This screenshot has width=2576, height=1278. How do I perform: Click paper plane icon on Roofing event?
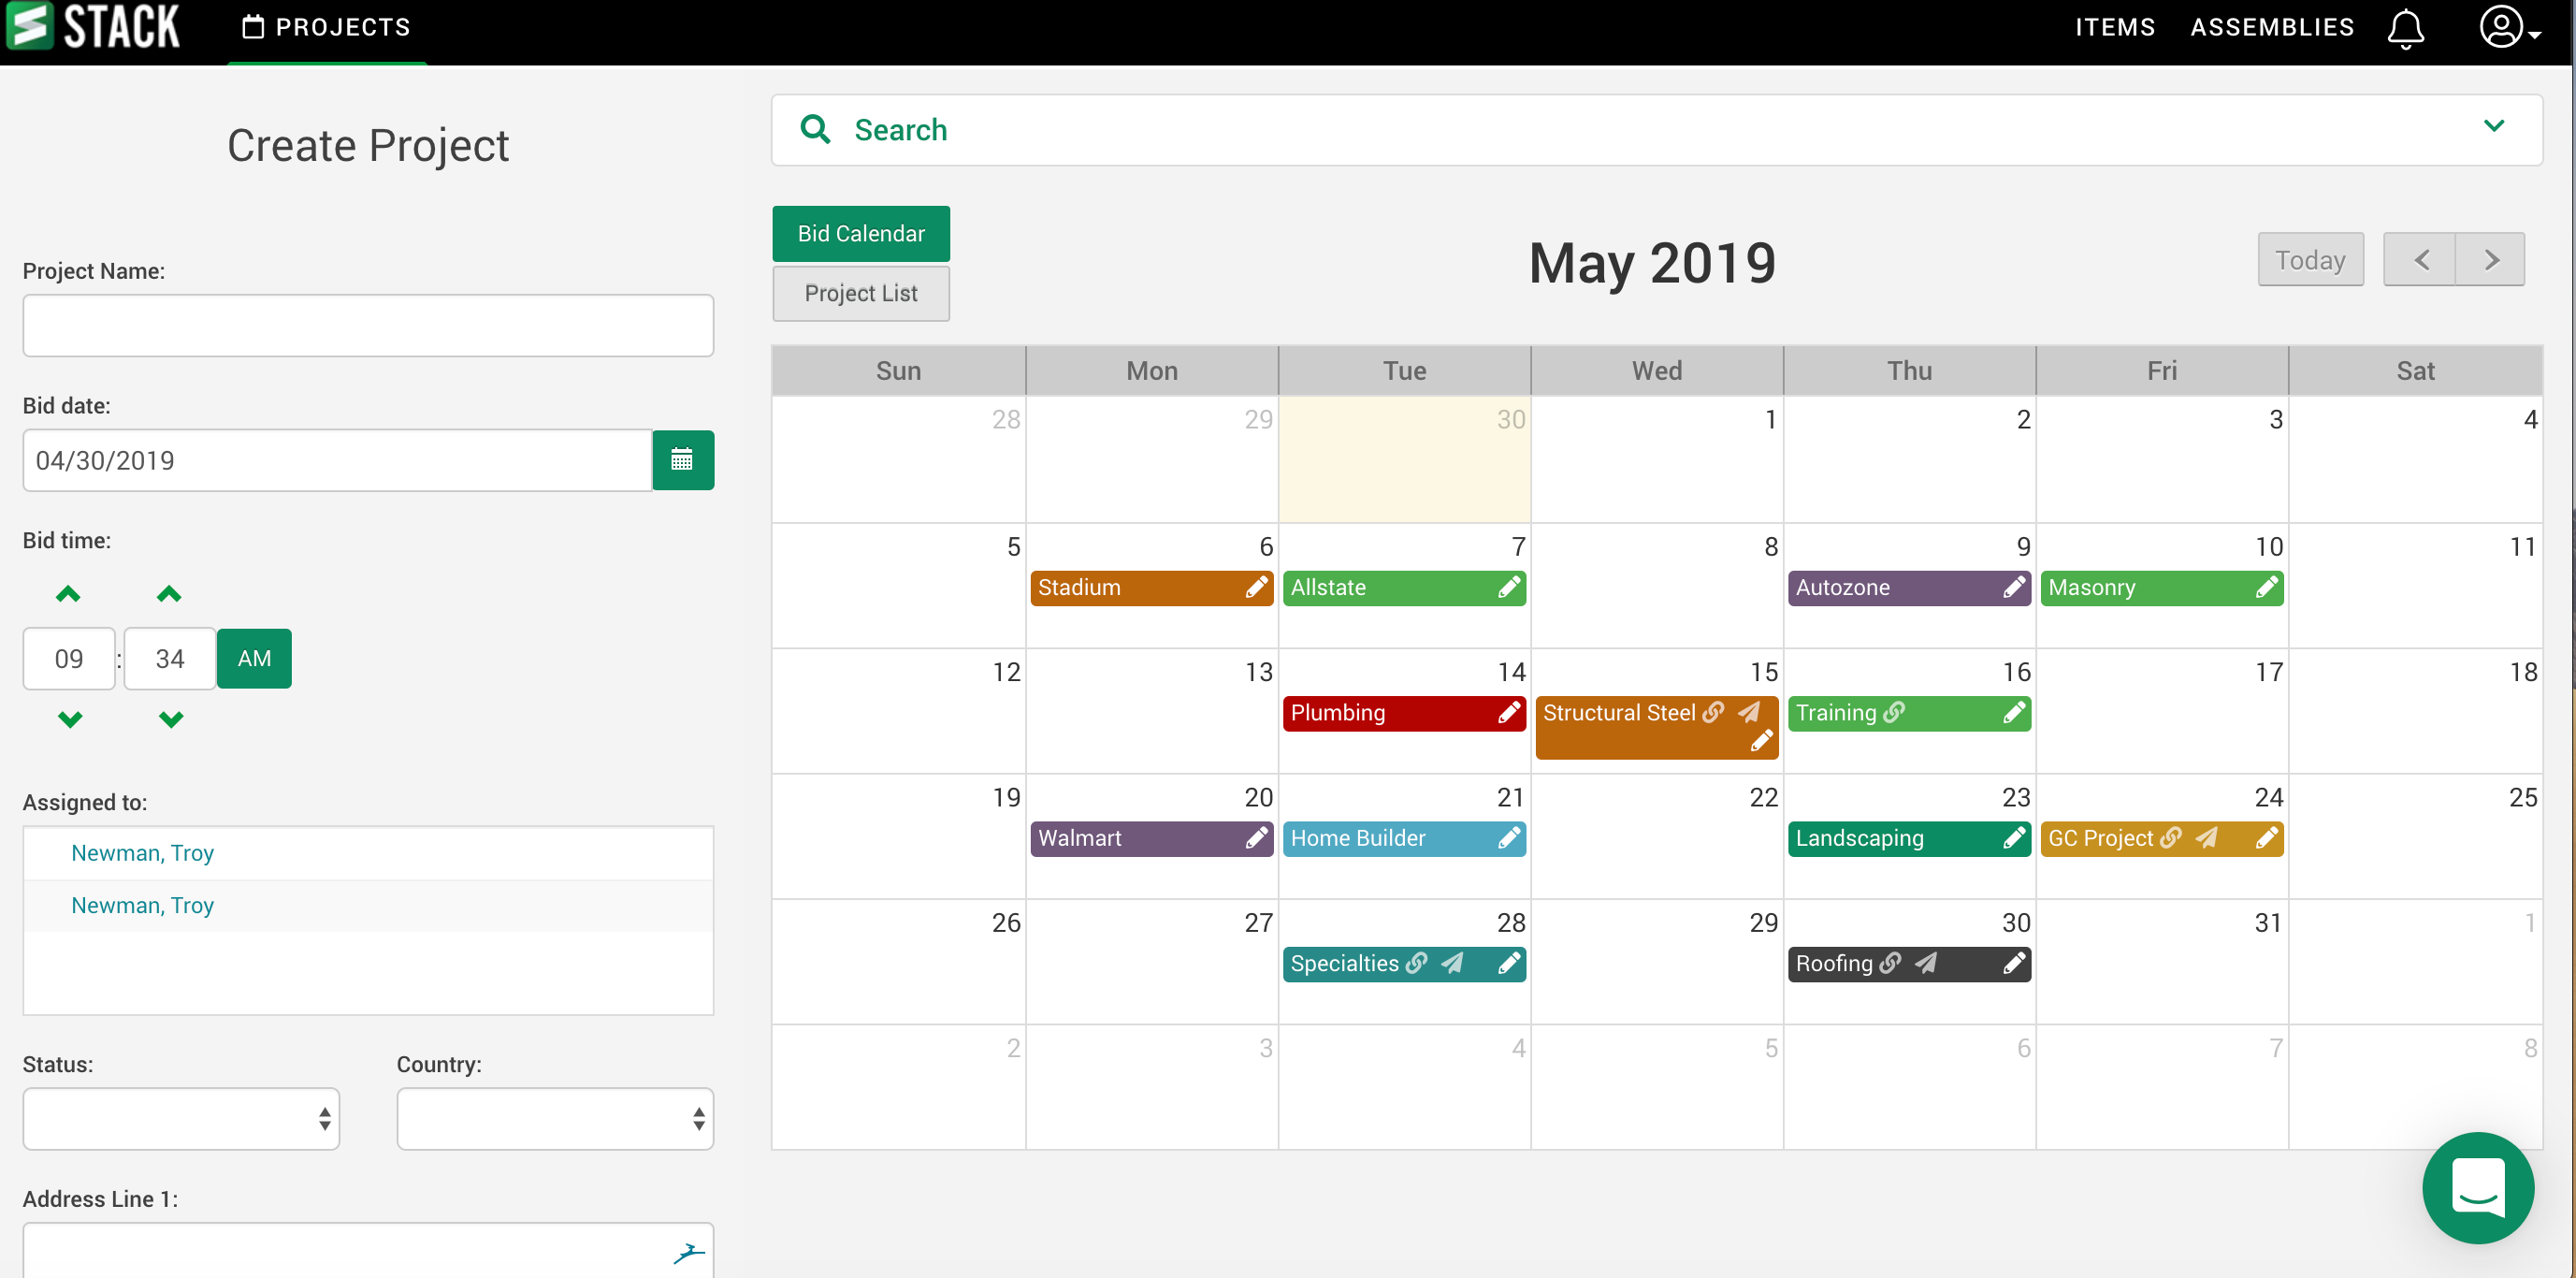(1925, 962)
